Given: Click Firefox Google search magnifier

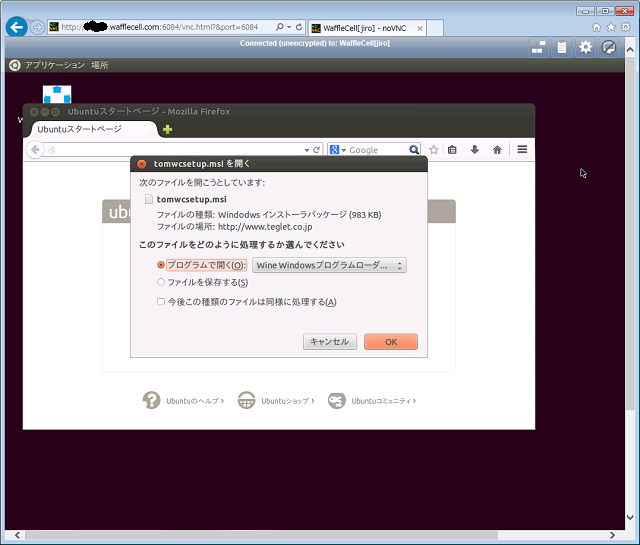Looking at the screenshot, I should pyautogui.click(x=414, y=150).
